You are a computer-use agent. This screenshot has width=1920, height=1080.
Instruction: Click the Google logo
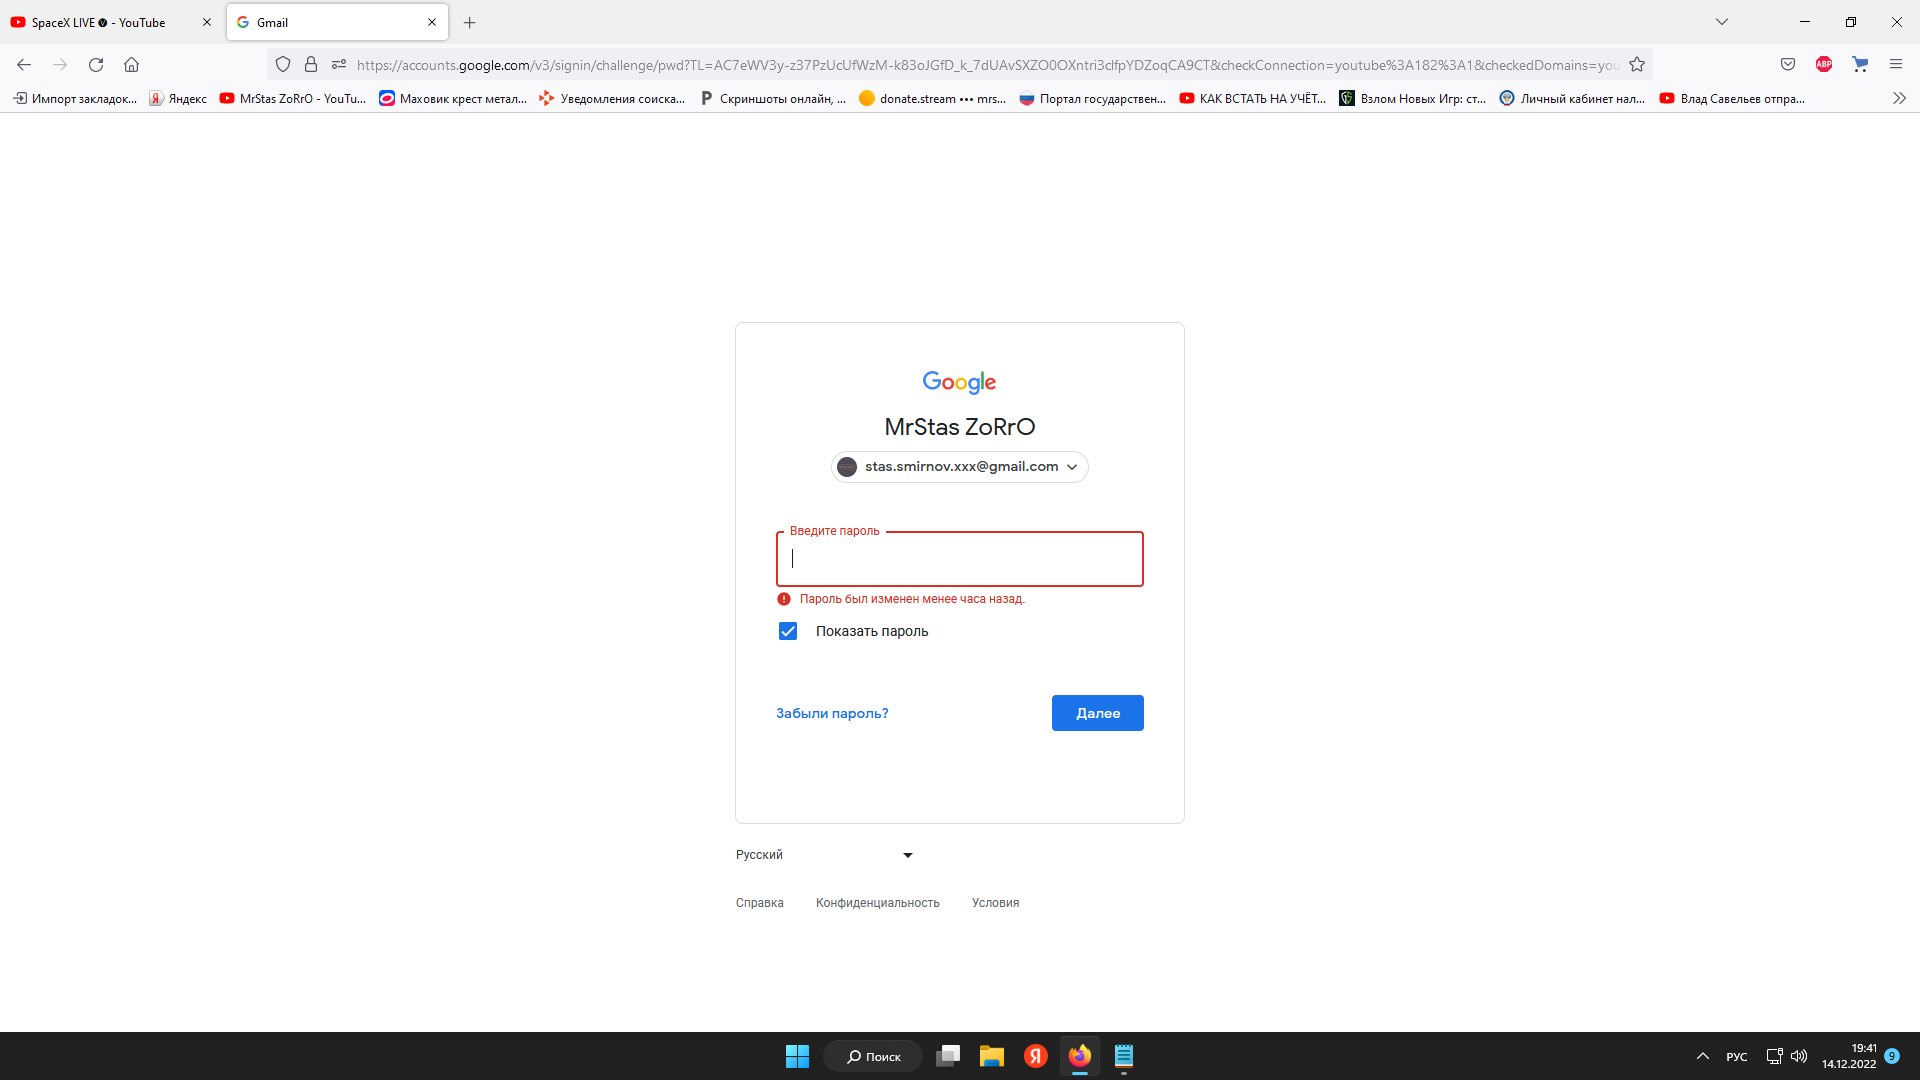point(959,382)
